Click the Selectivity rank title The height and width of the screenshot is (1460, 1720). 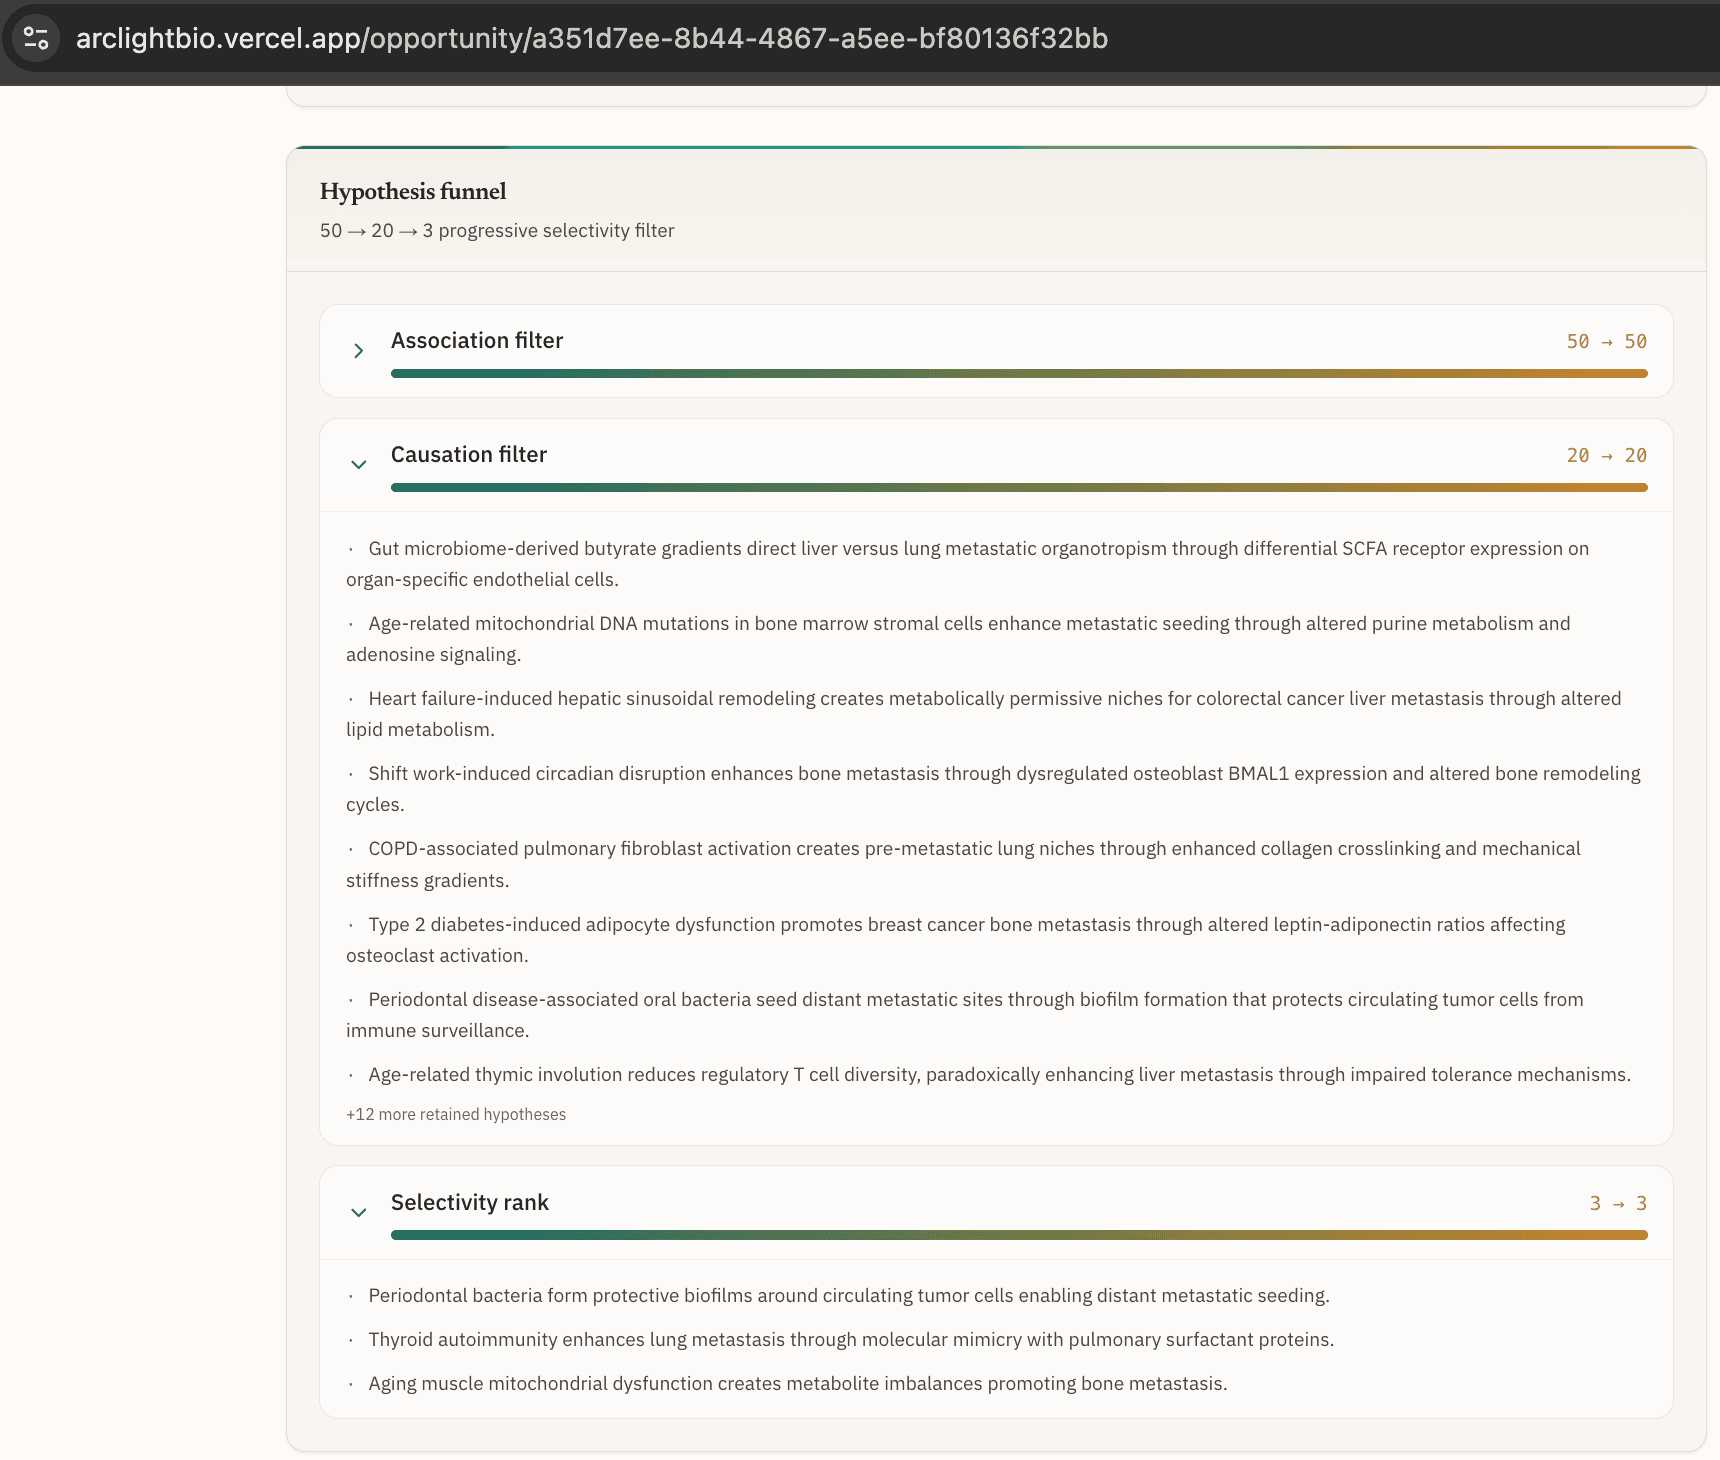(x=470, y=1203)
